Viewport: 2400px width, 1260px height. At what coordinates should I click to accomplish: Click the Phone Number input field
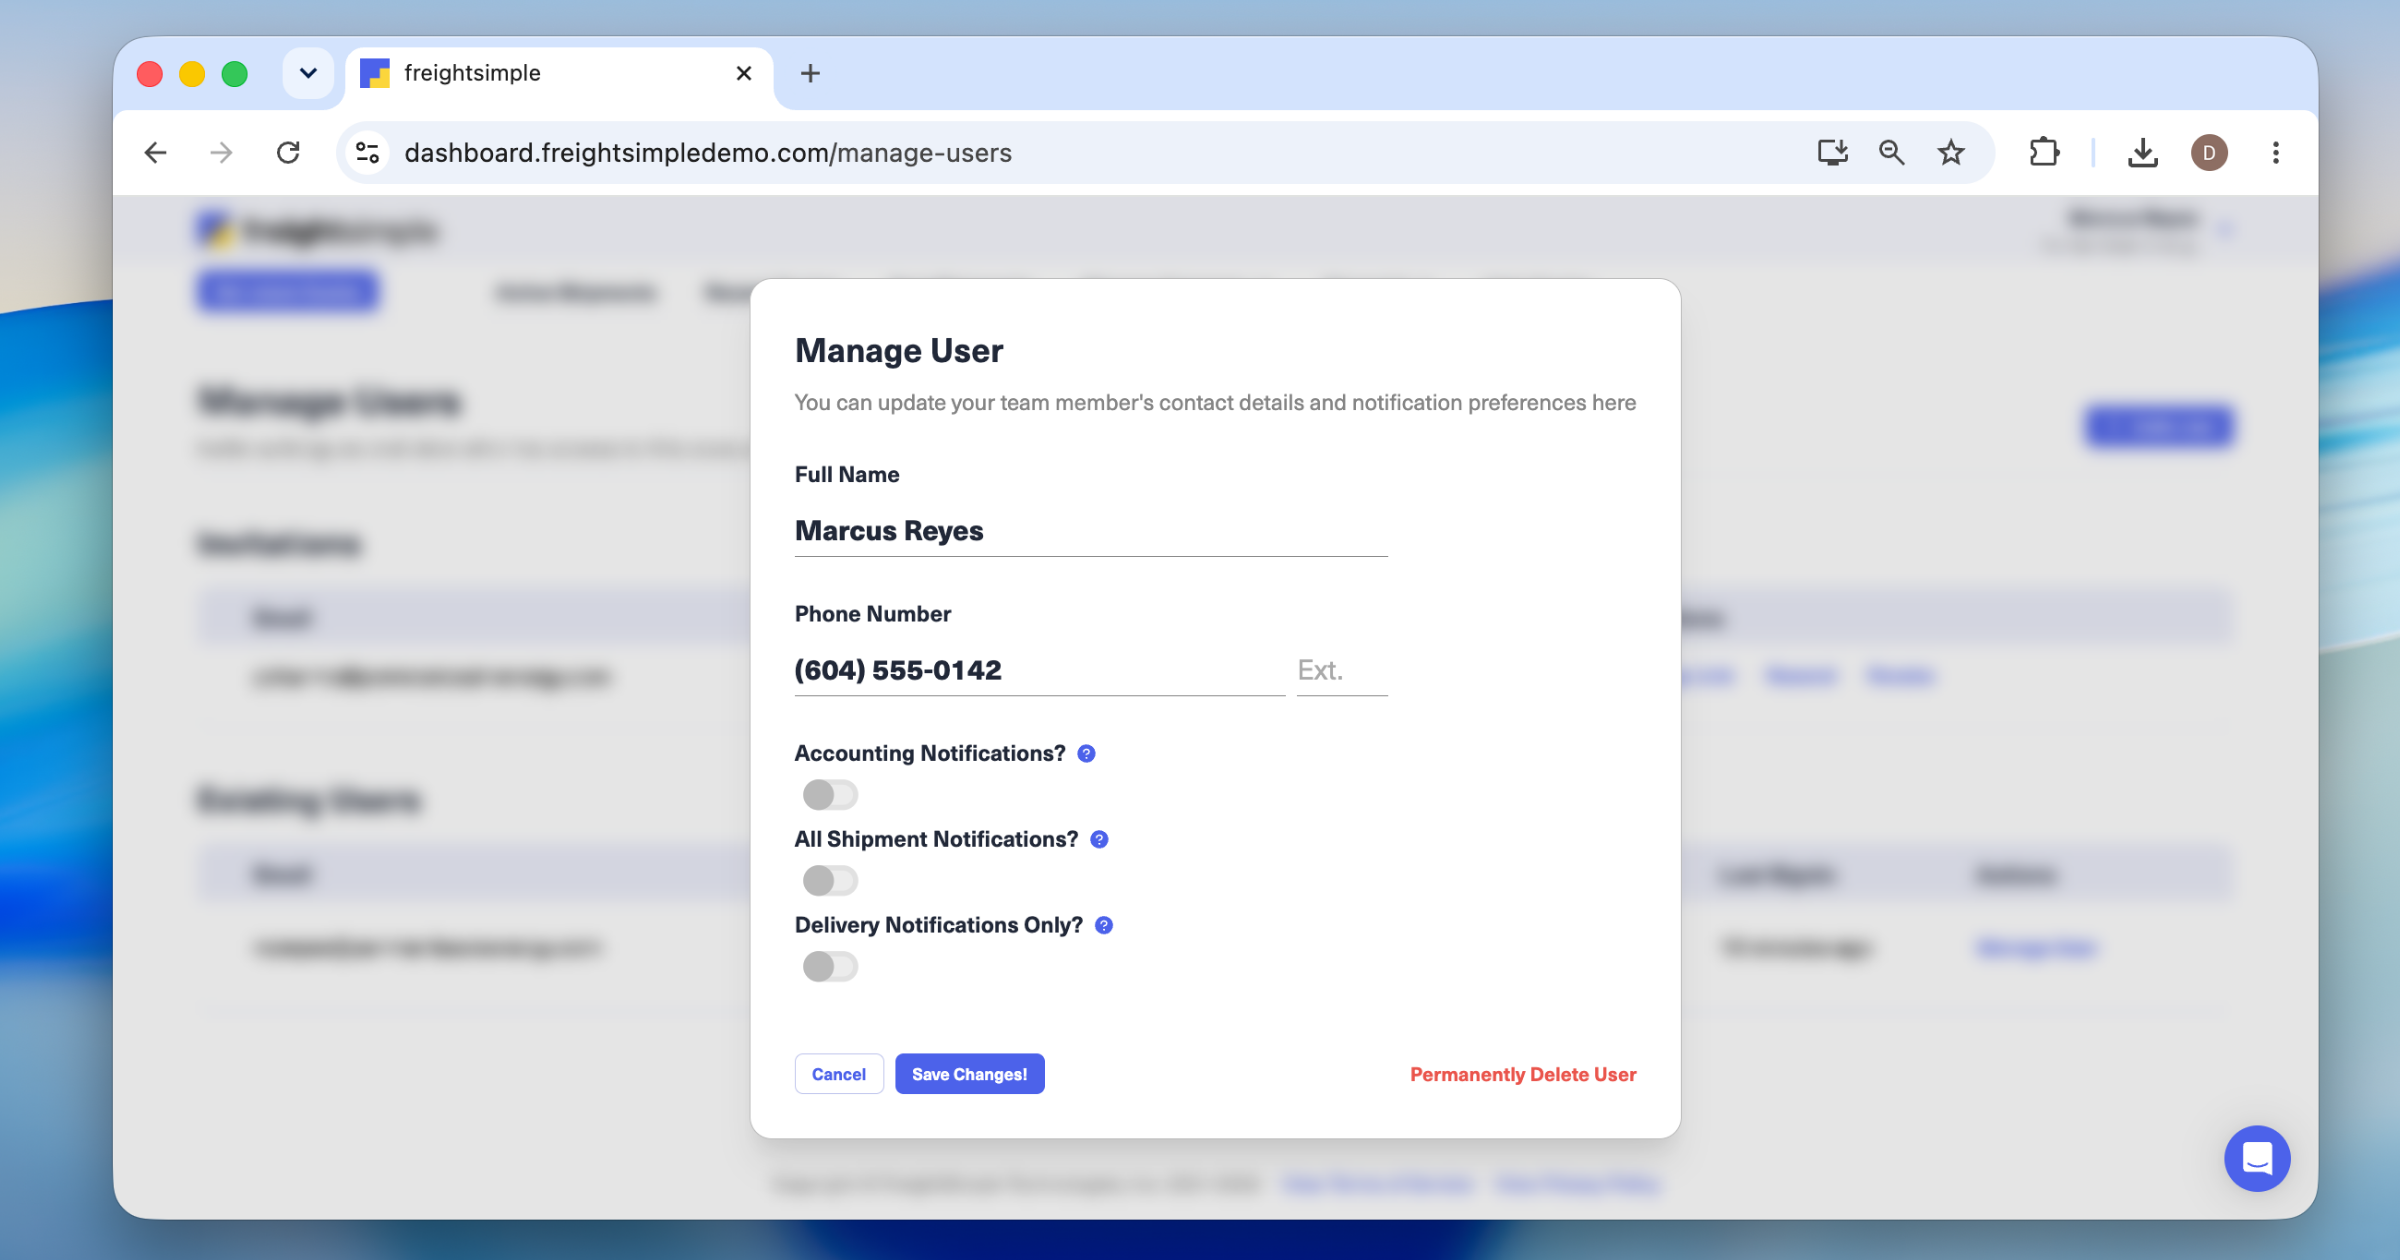point(1040,671)
